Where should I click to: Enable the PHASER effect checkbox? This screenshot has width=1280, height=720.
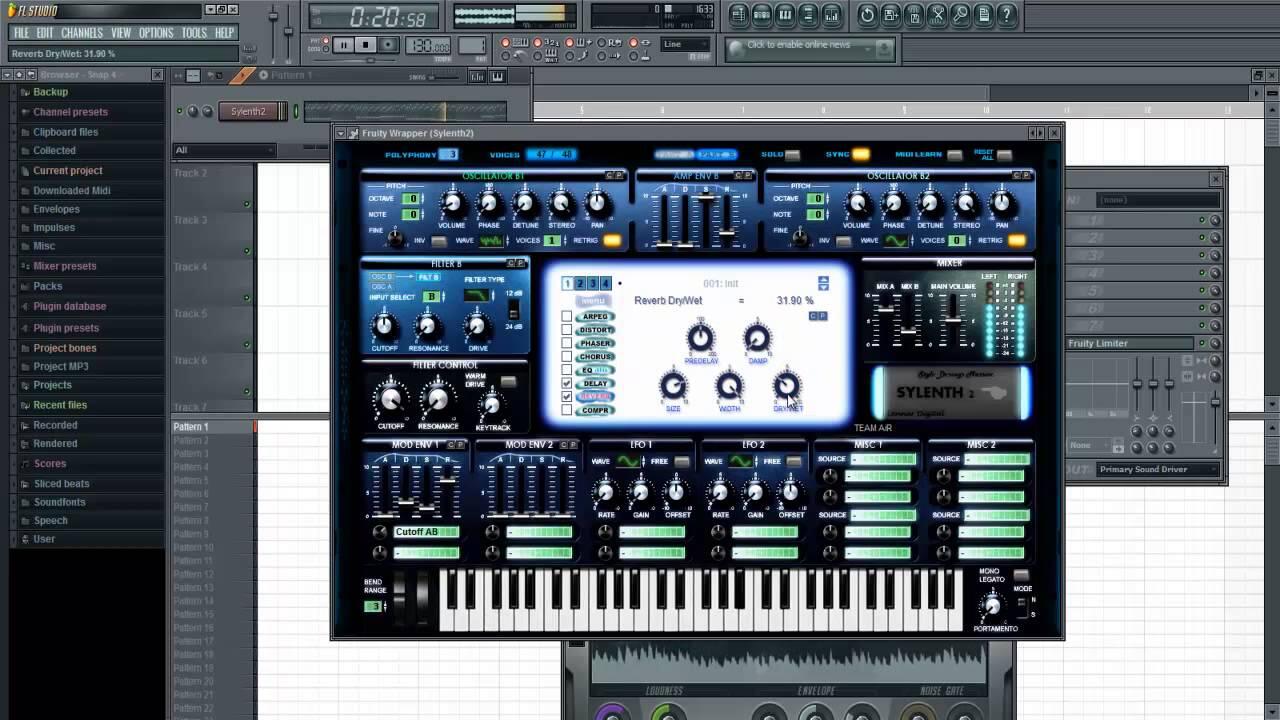567,343
